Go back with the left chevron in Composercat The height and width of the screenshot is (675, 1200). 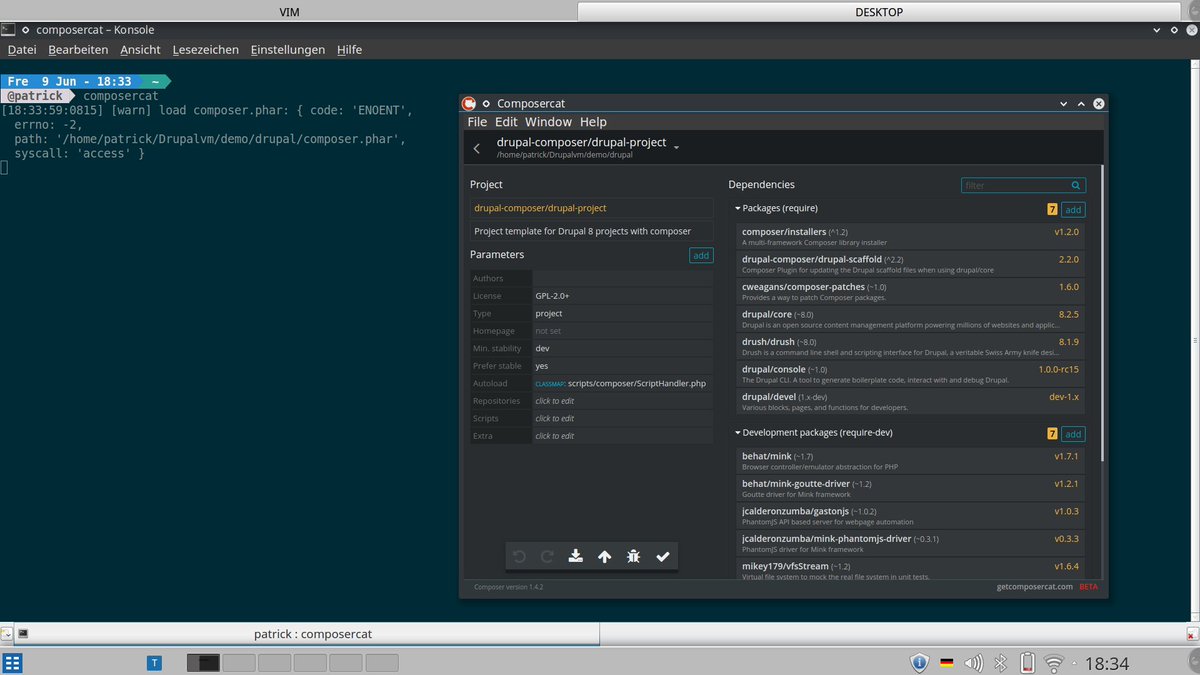click(x=477, y=148)
